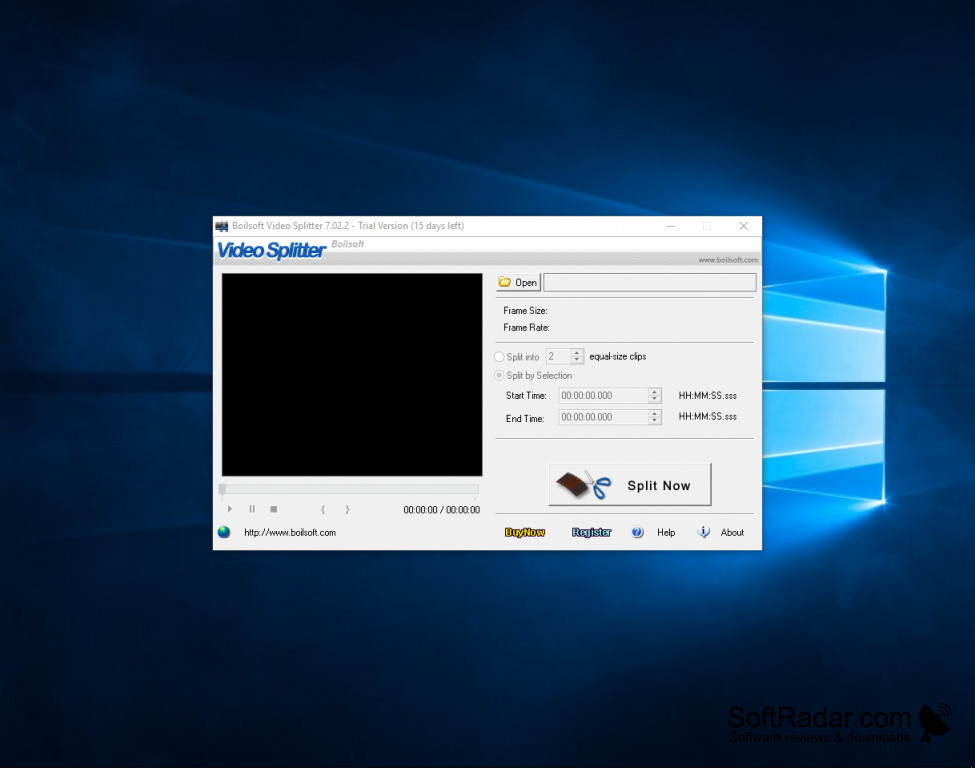Screen dimensions: 975x768
Task: Click the black video preview area
Action: (352, 374)
